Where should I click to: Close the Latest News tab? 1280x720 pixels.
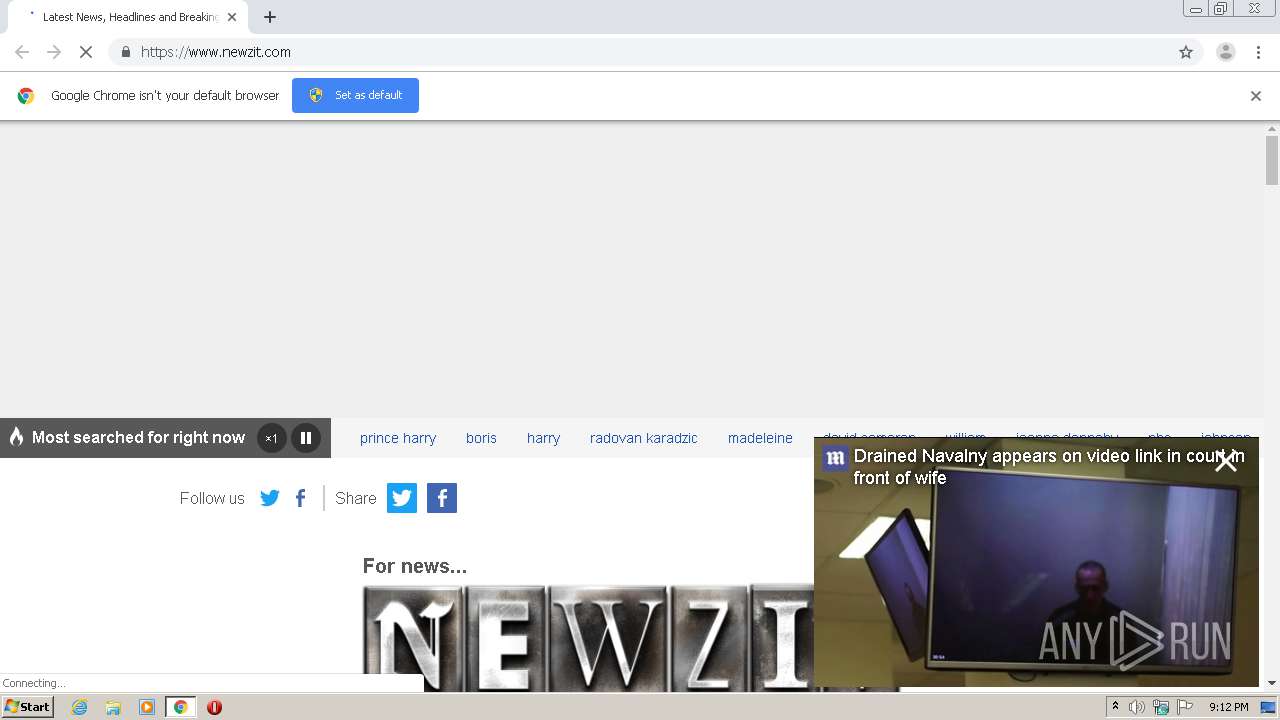[x=232, y=17]
